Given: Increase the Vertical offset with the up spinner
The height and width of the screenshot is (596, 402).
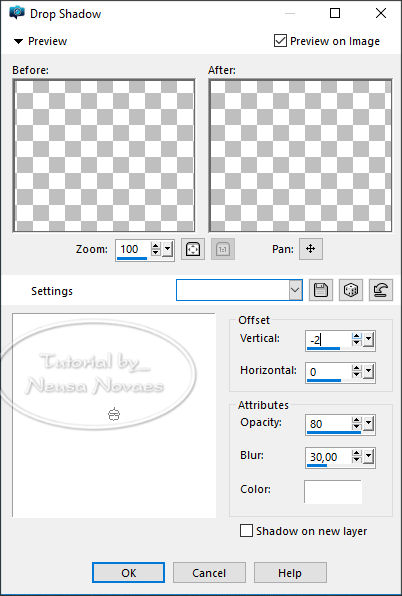Looking at the screenshot, I should pyautogui.click(x=356, y=336).
